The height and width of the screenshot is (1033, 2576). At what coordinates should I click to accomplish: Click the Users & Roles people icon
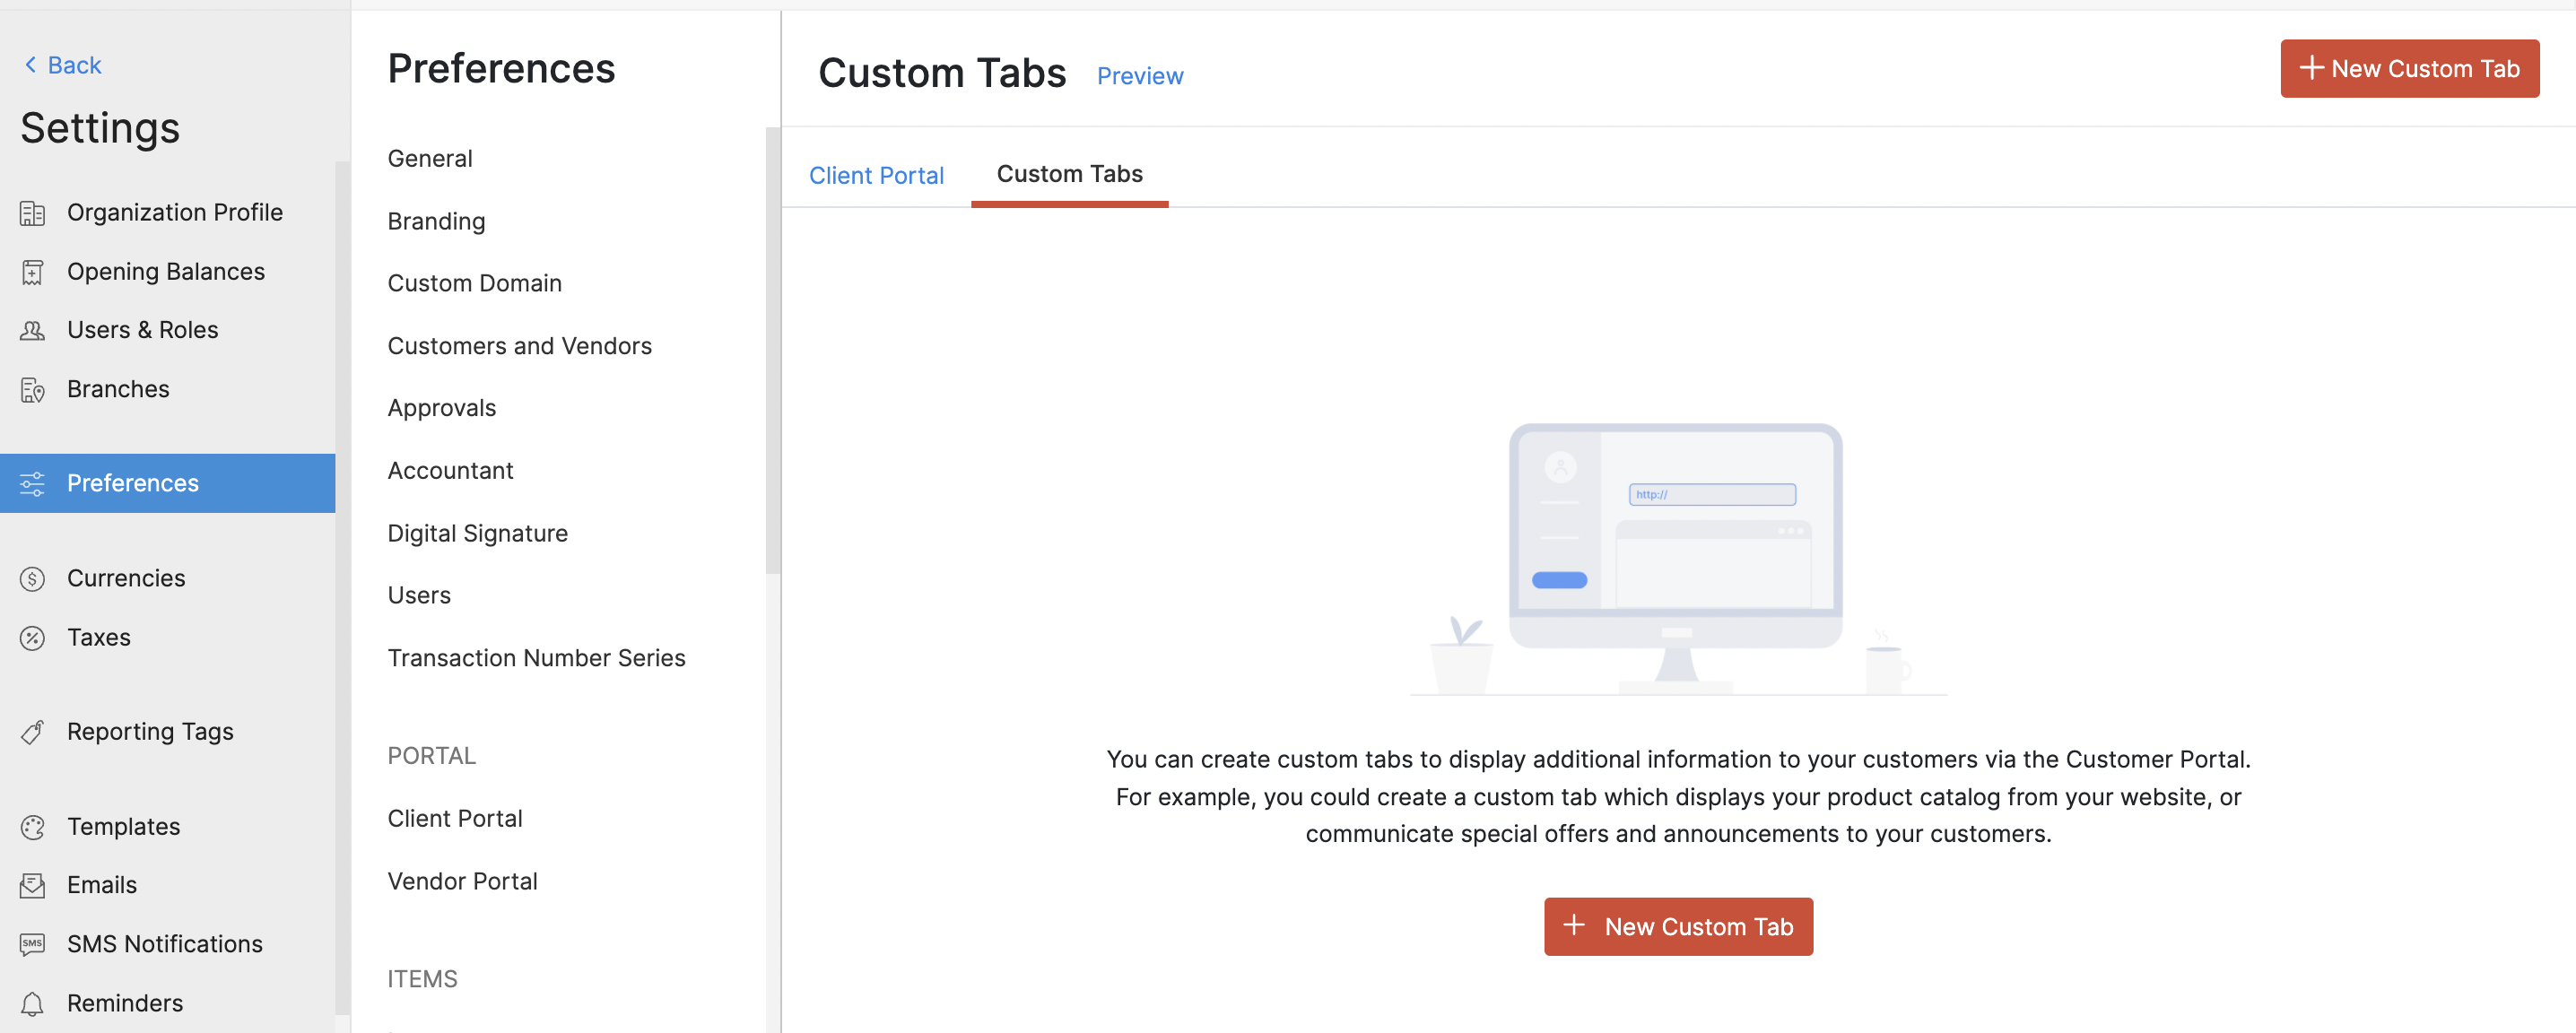[32, 331]
